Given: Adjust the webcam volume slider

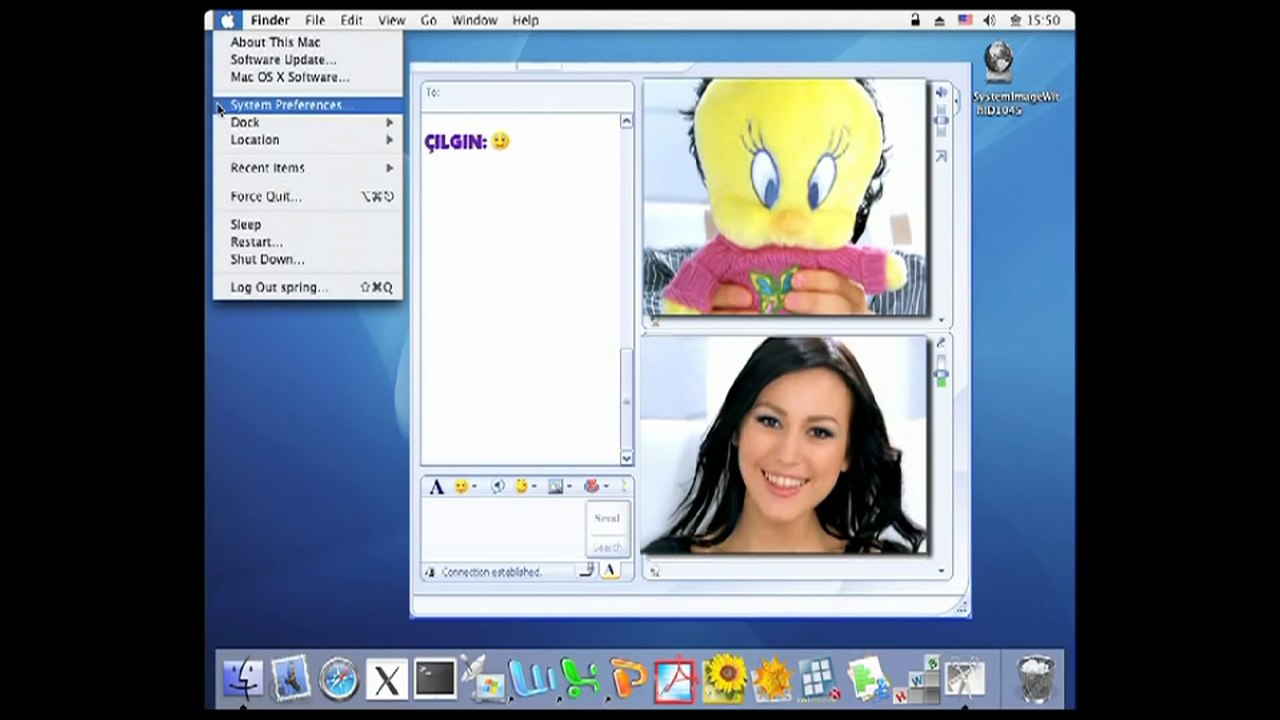Looking at the screenshot, I should point(941,122).
